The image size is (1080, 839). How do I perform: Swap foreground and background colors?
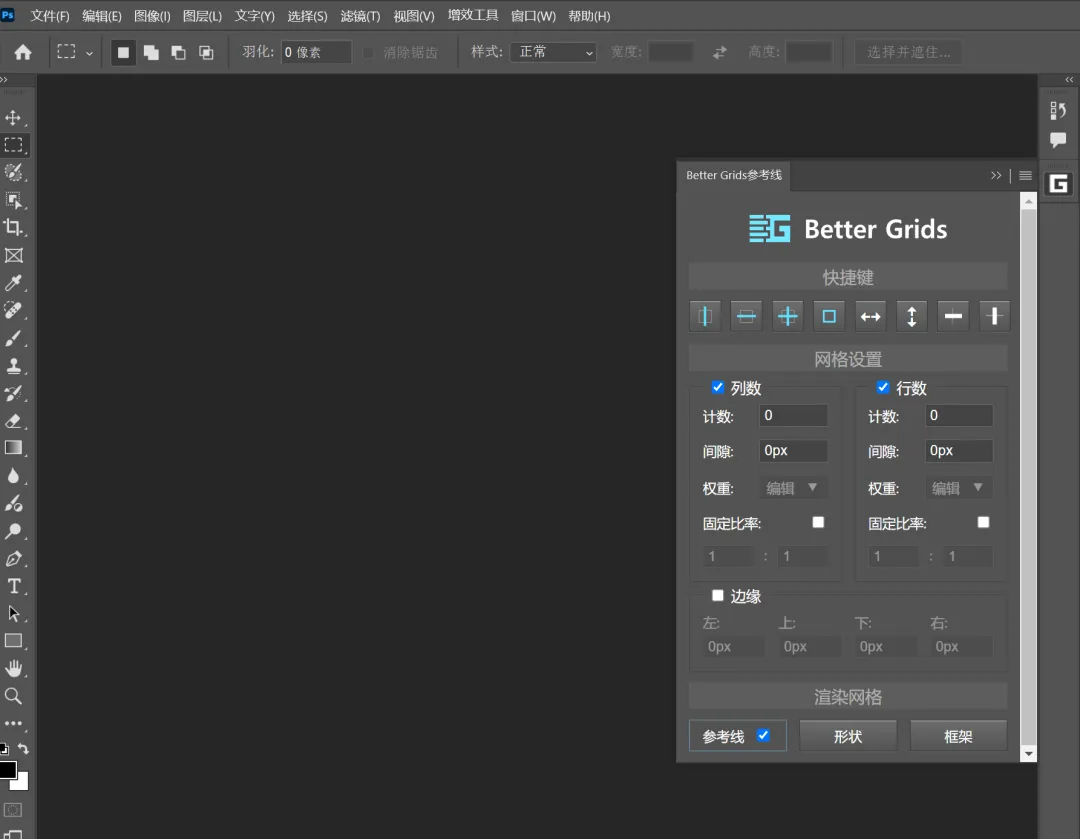tap(24, 748)
